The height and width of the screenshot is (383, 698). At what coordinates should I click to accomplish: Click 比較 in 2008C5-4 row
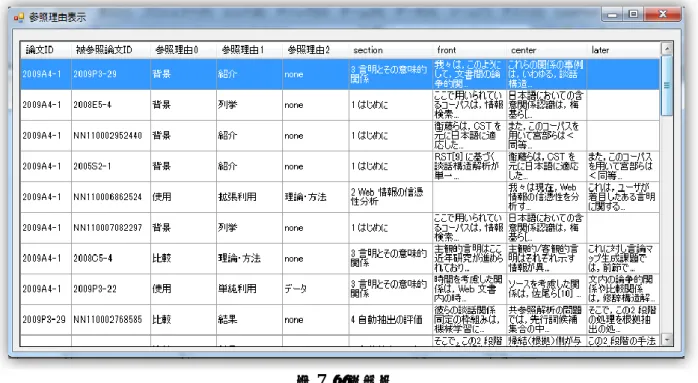coord(183,259)
